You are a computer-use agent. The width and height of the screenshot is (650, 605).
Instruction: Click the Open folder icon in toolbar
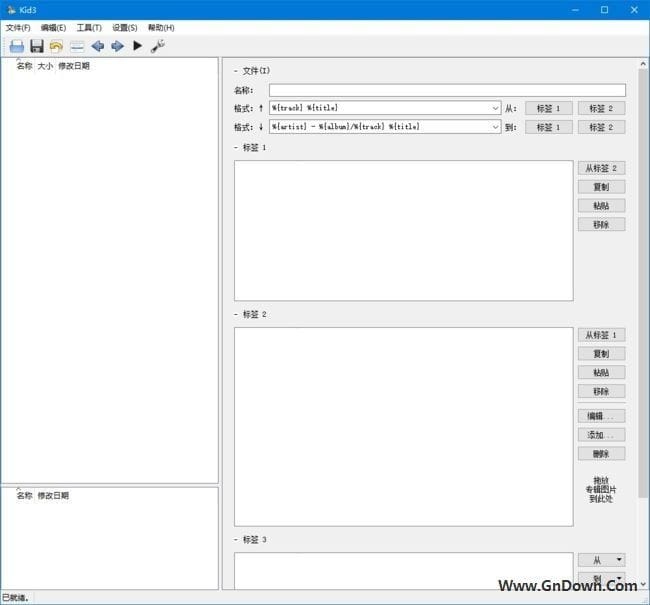pyautogui.click(x=17, y=46)
